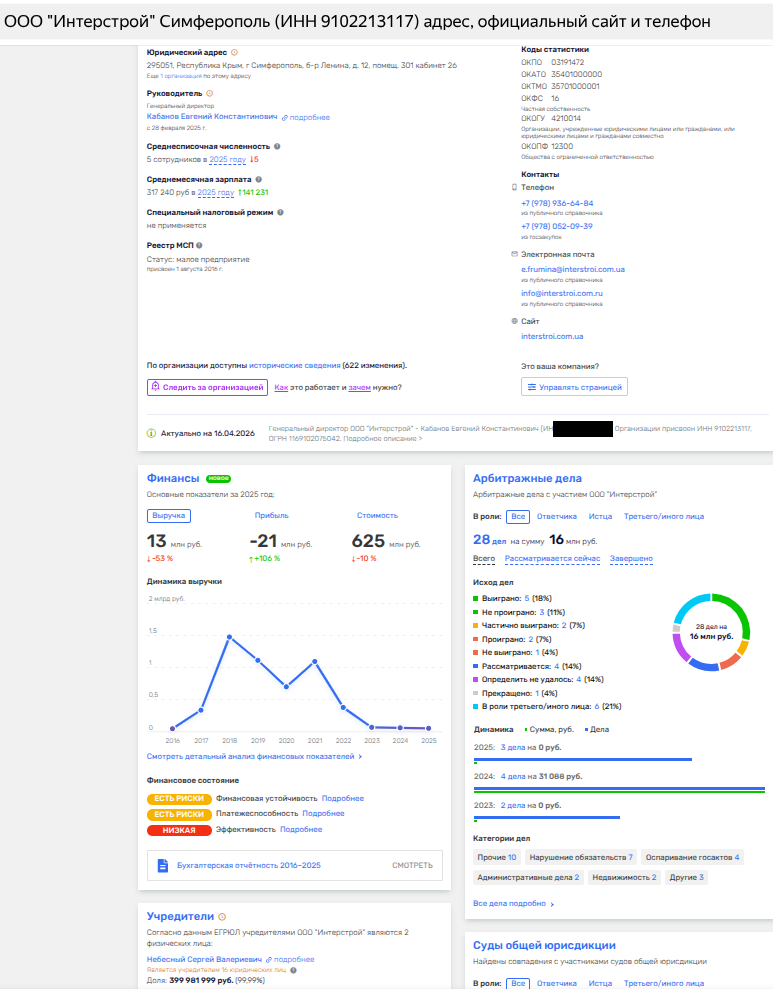Click the arbitration cases donut chart
This screenshot has width=773, height=989.
click(x=710, y=631)
